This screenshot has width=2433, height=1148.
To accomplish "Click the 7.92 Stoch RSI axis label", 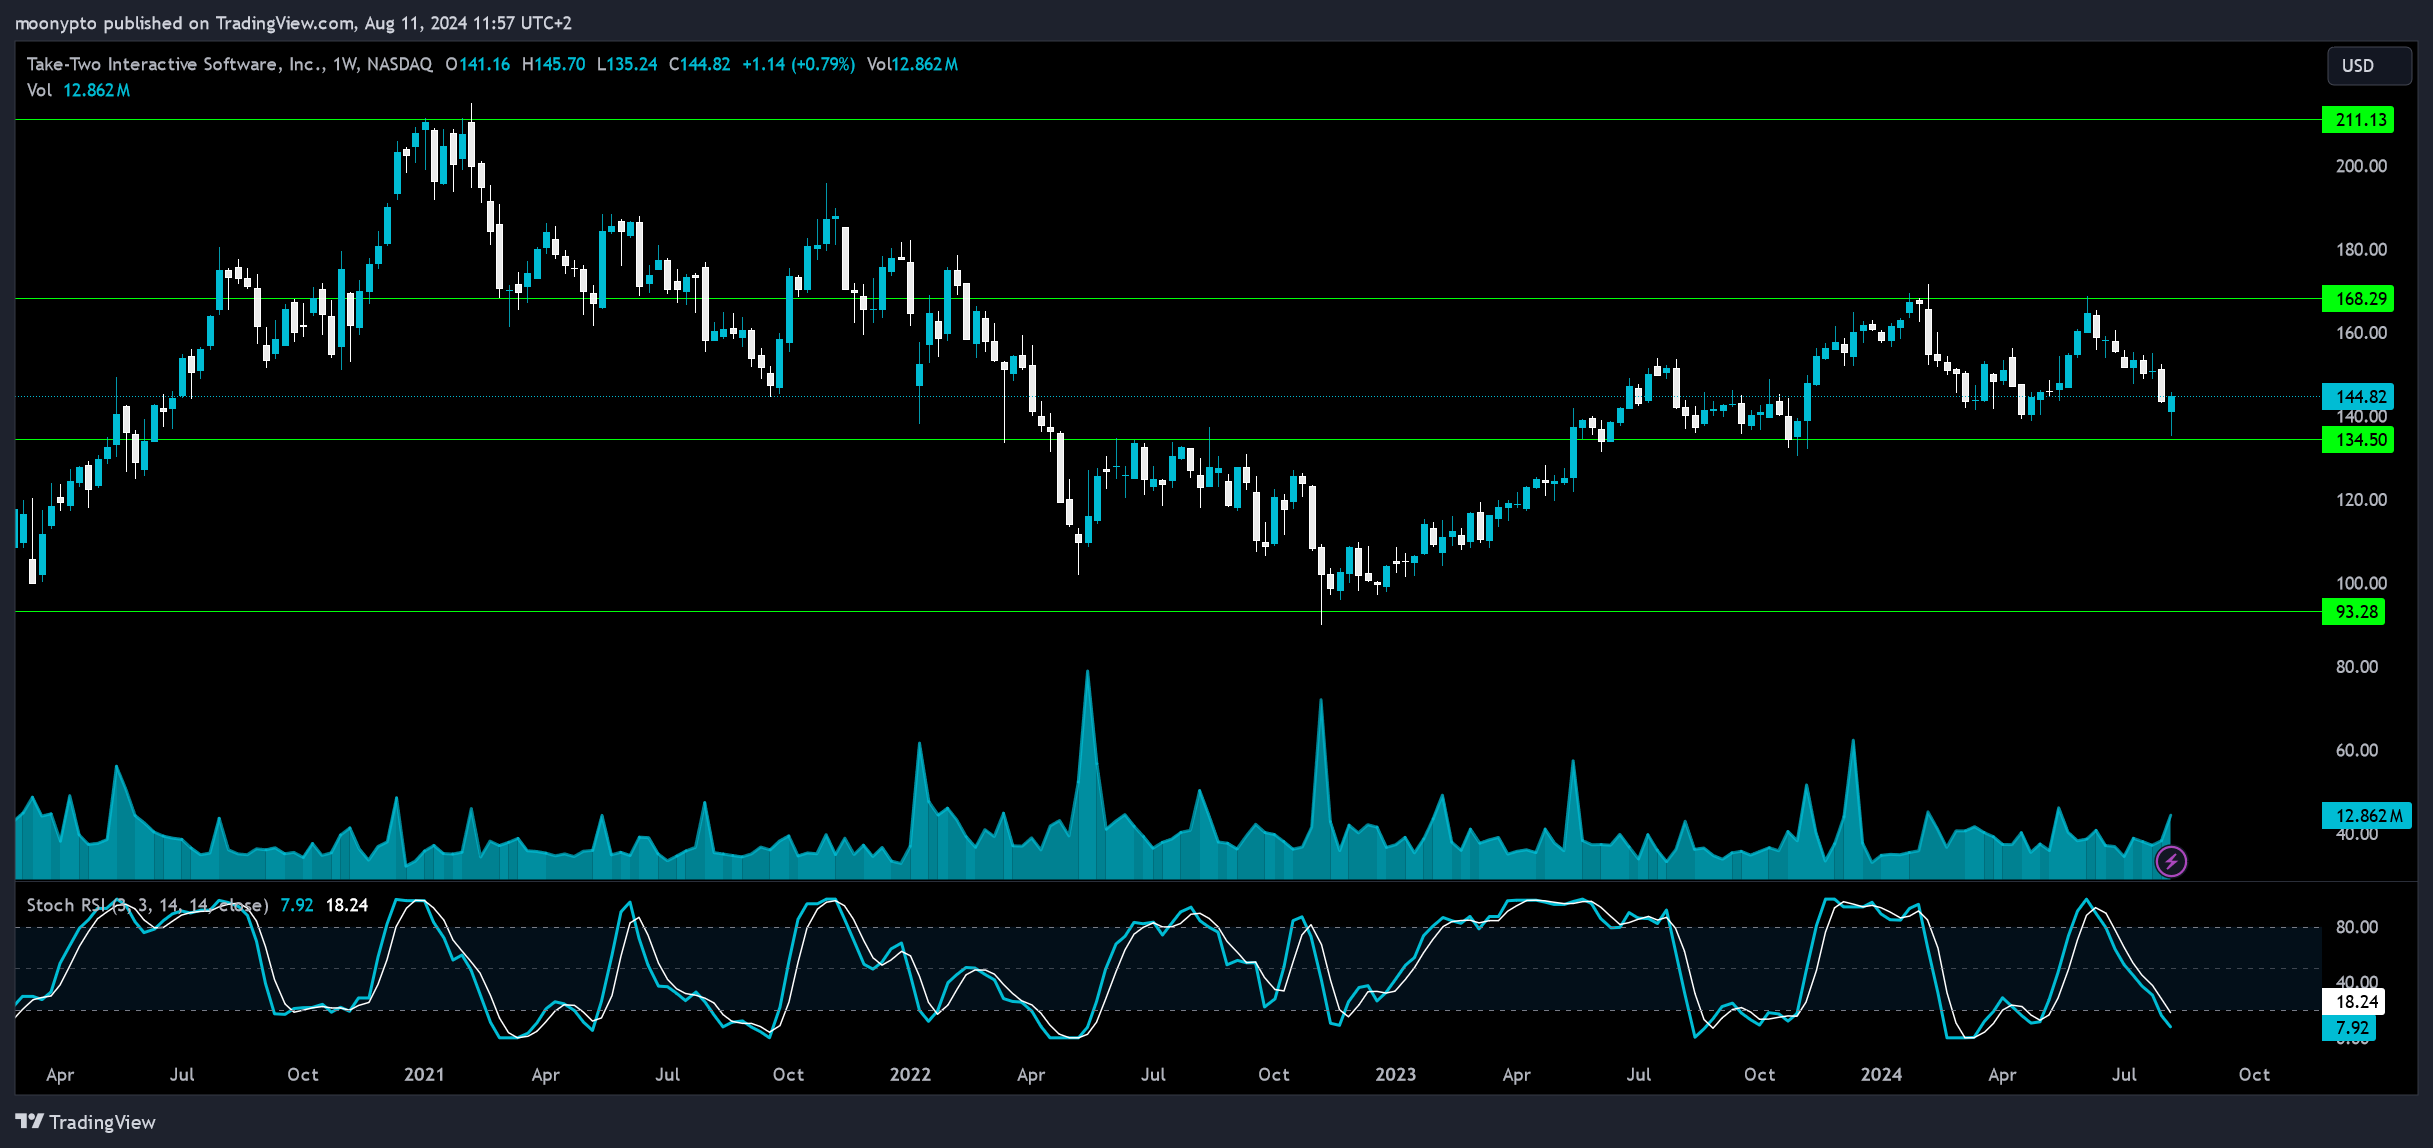I will coord(2348,1028).
